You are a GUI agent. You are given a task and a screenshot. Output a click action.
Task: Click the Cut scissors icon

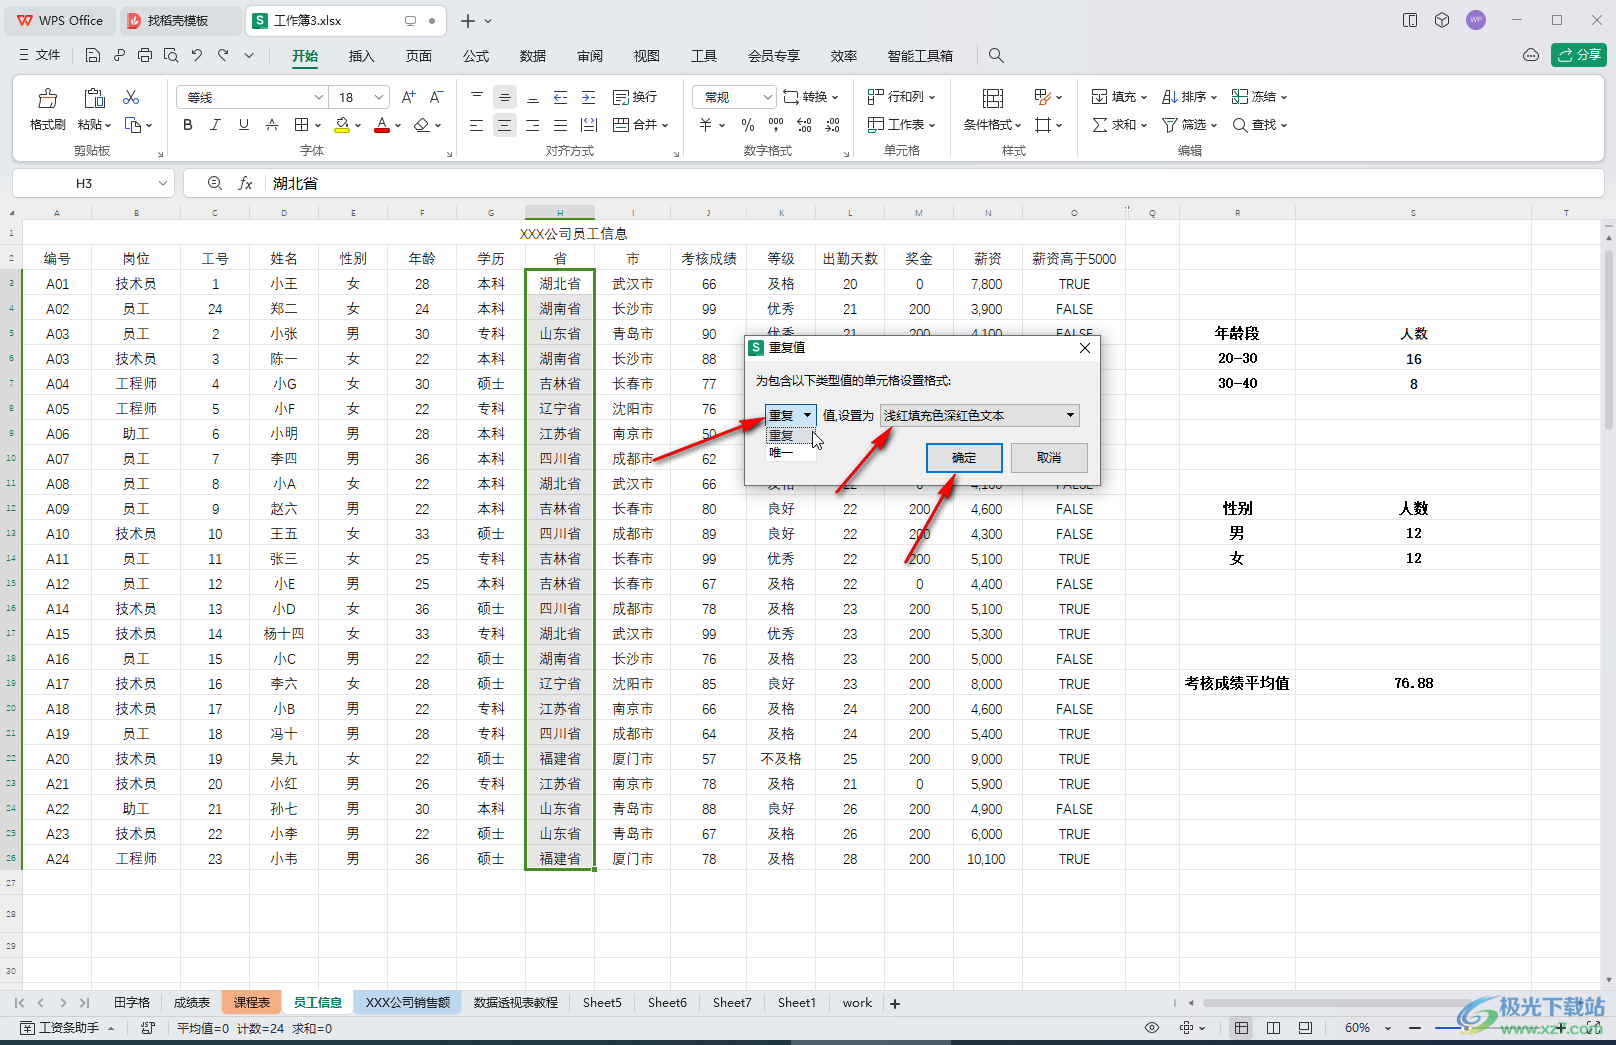(x=131, y=97)
